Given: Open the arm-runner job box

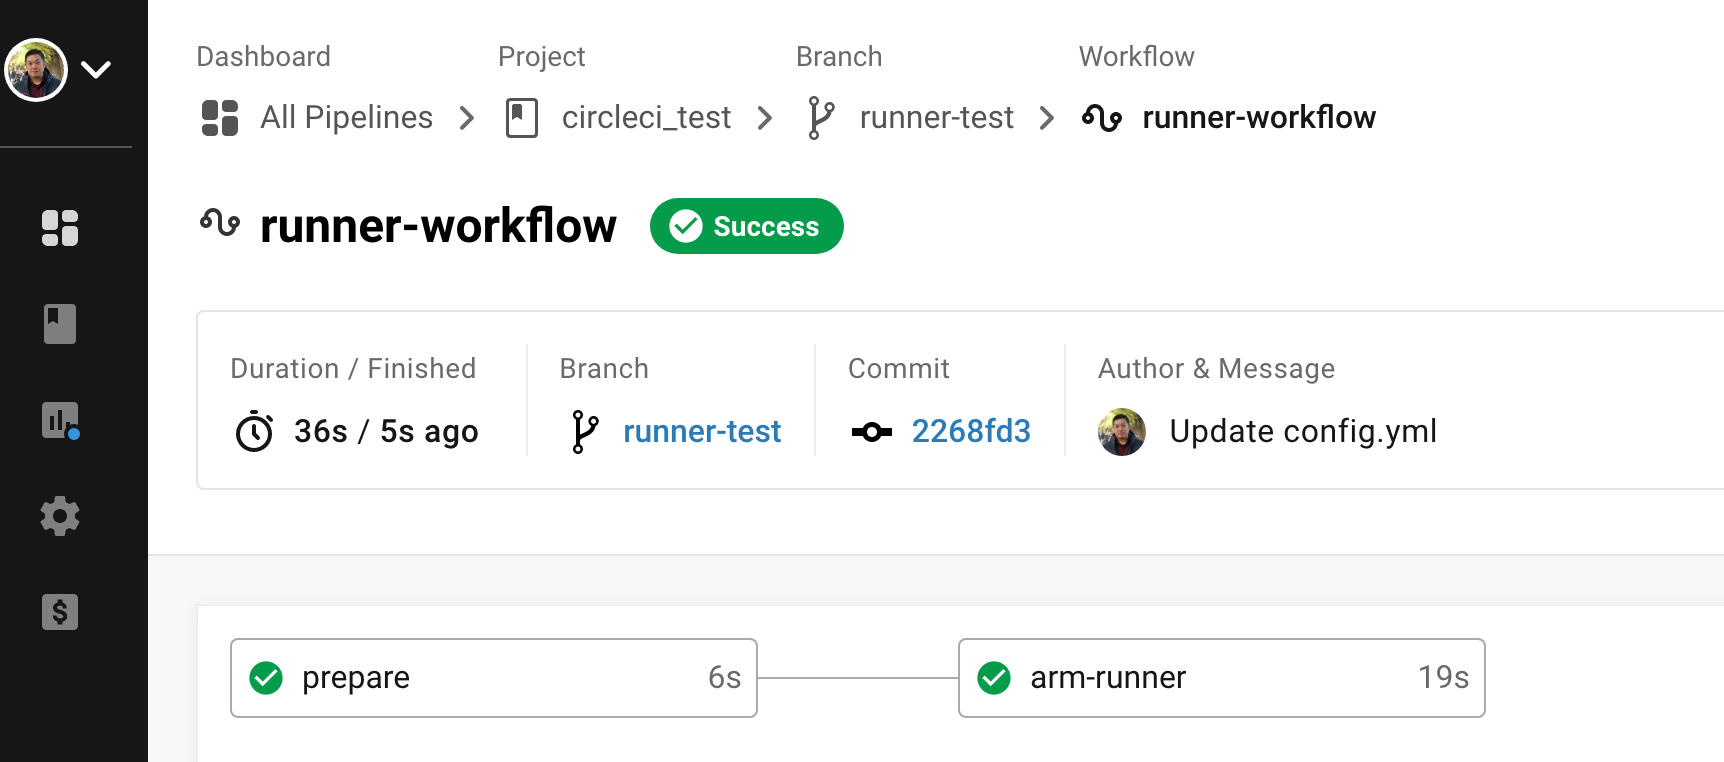Looking at the screenshot, I should [1222, 678].
